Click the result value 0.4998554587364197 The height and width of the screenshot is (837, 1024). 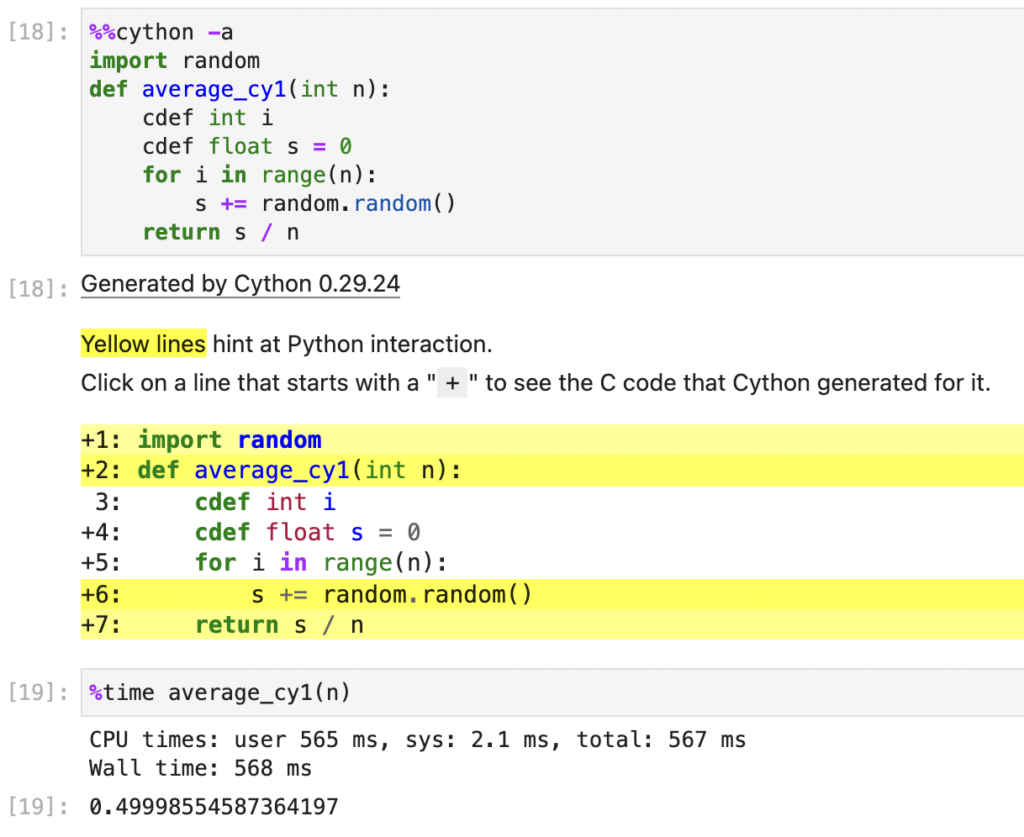coord(214,807)
